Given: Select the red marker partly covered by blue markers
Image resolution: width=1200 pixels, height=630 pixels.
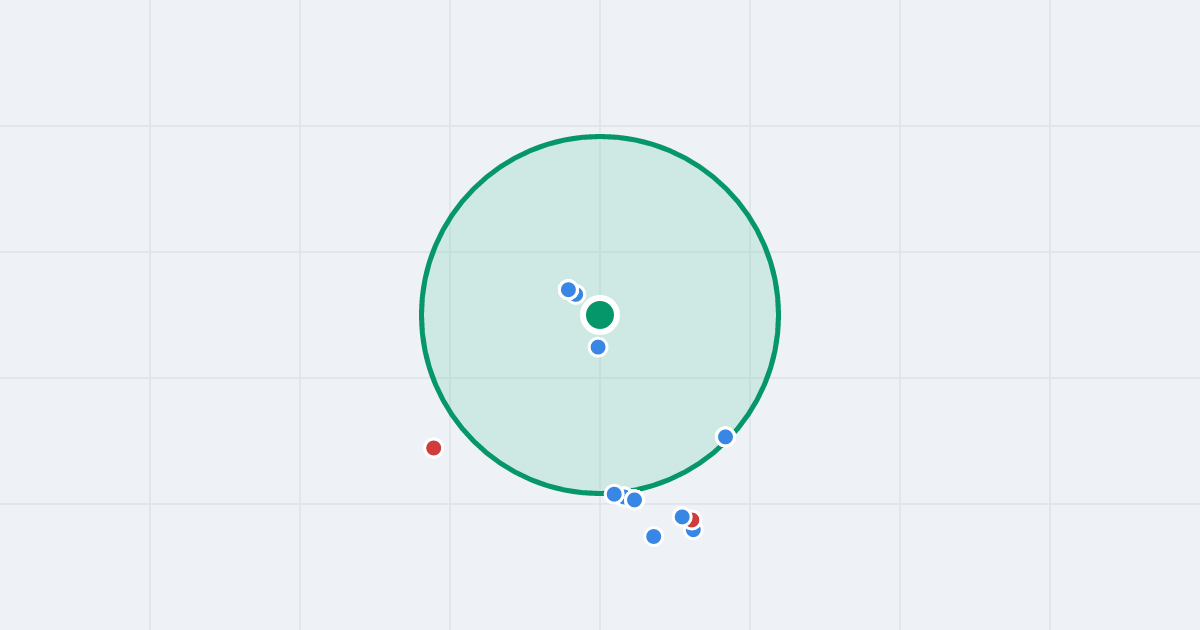Looking at the screenshot, I should coord(694,520).
